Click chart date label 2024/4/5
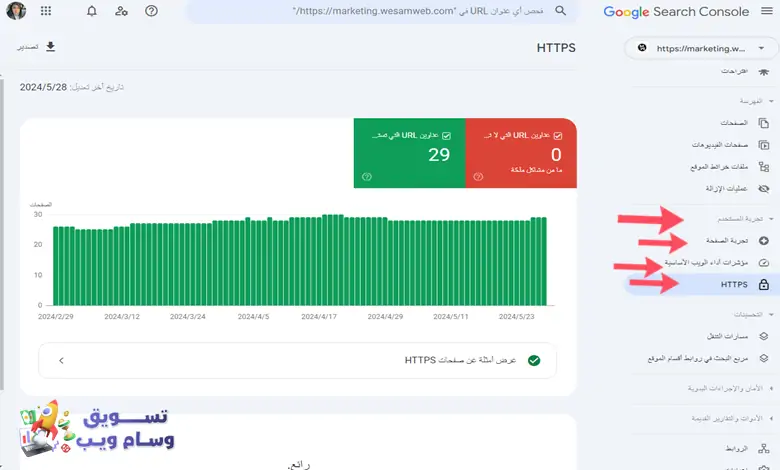The image size is (780, 470). pos(253,317)
